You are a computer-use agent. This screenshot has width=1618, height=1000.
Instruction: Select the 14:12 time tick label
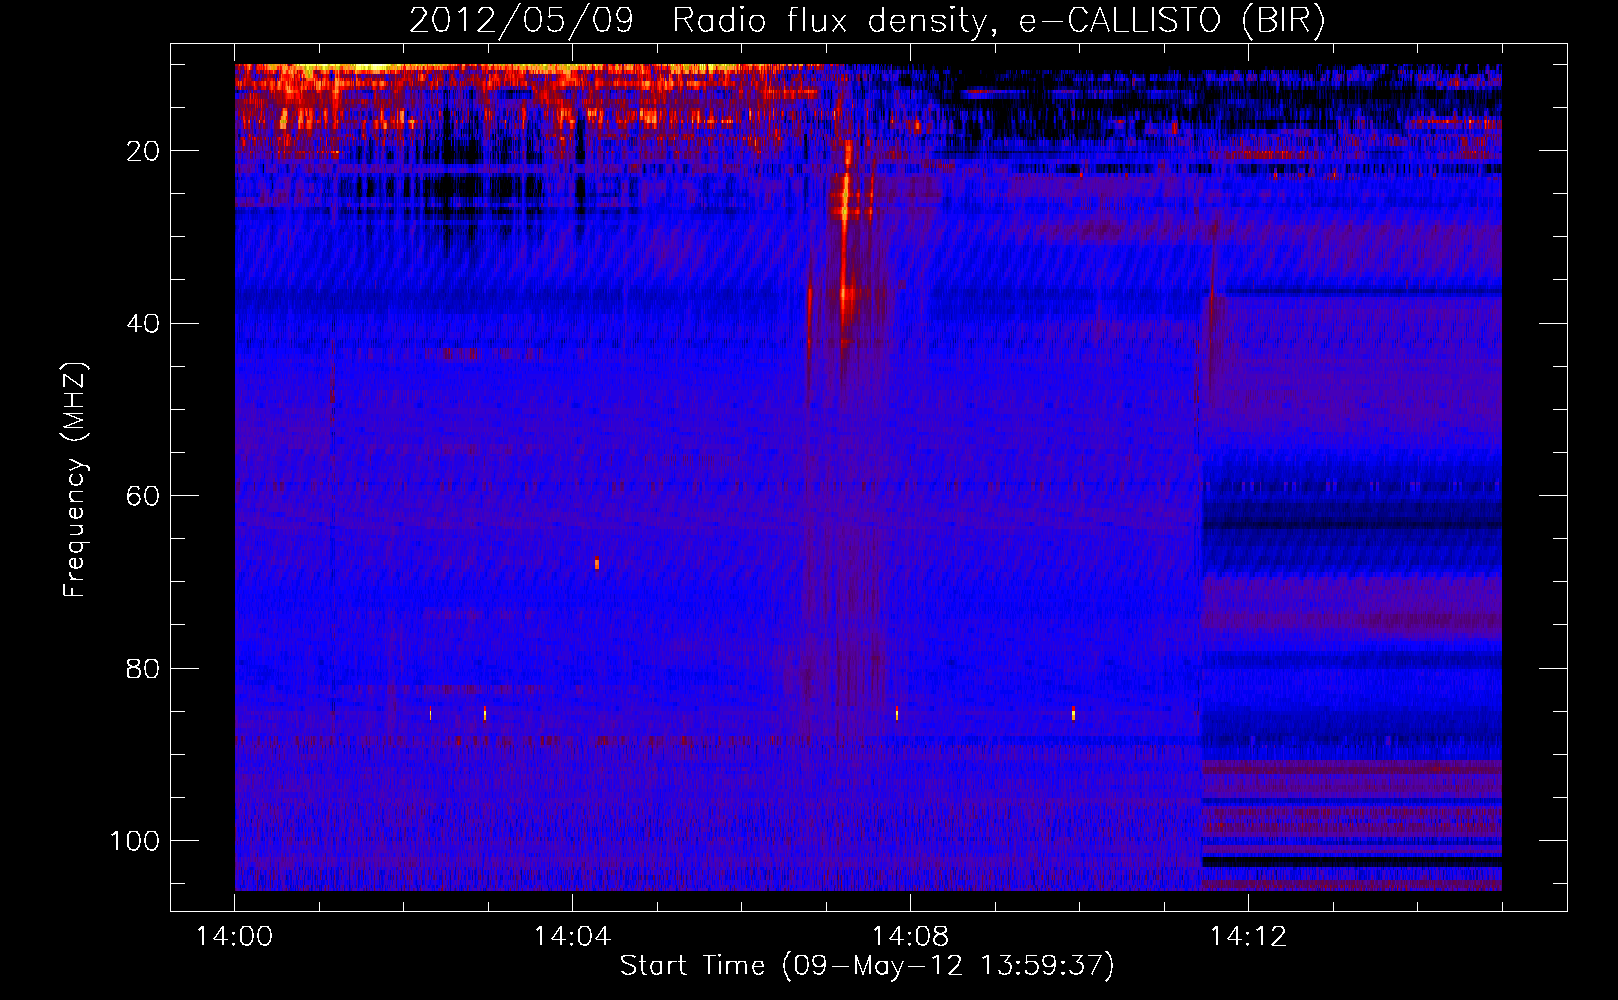coord(1248,937)
